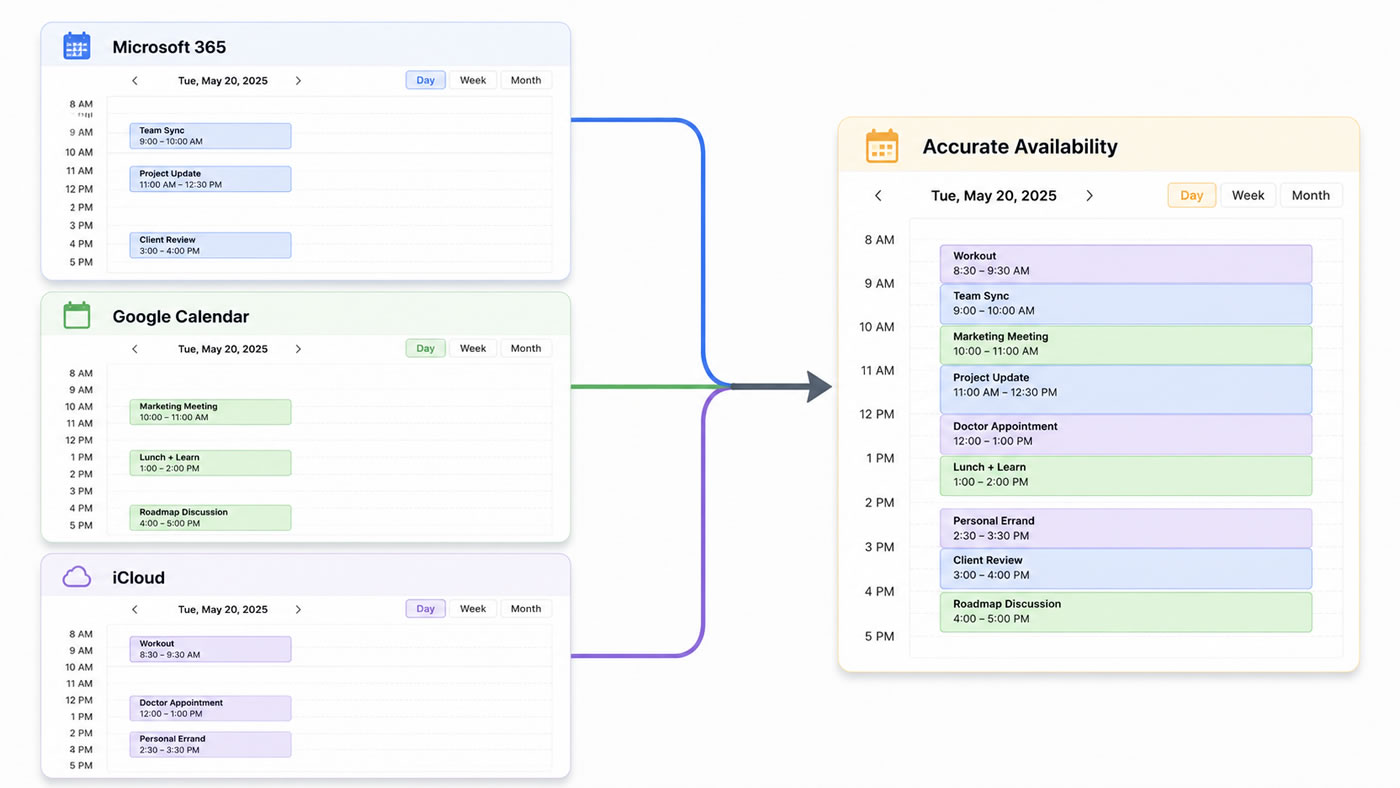Click the date Tue, May 20, 2025 in Microsoft 365
The width and height of the screenshot is (1400, 788).
(223, 81)
